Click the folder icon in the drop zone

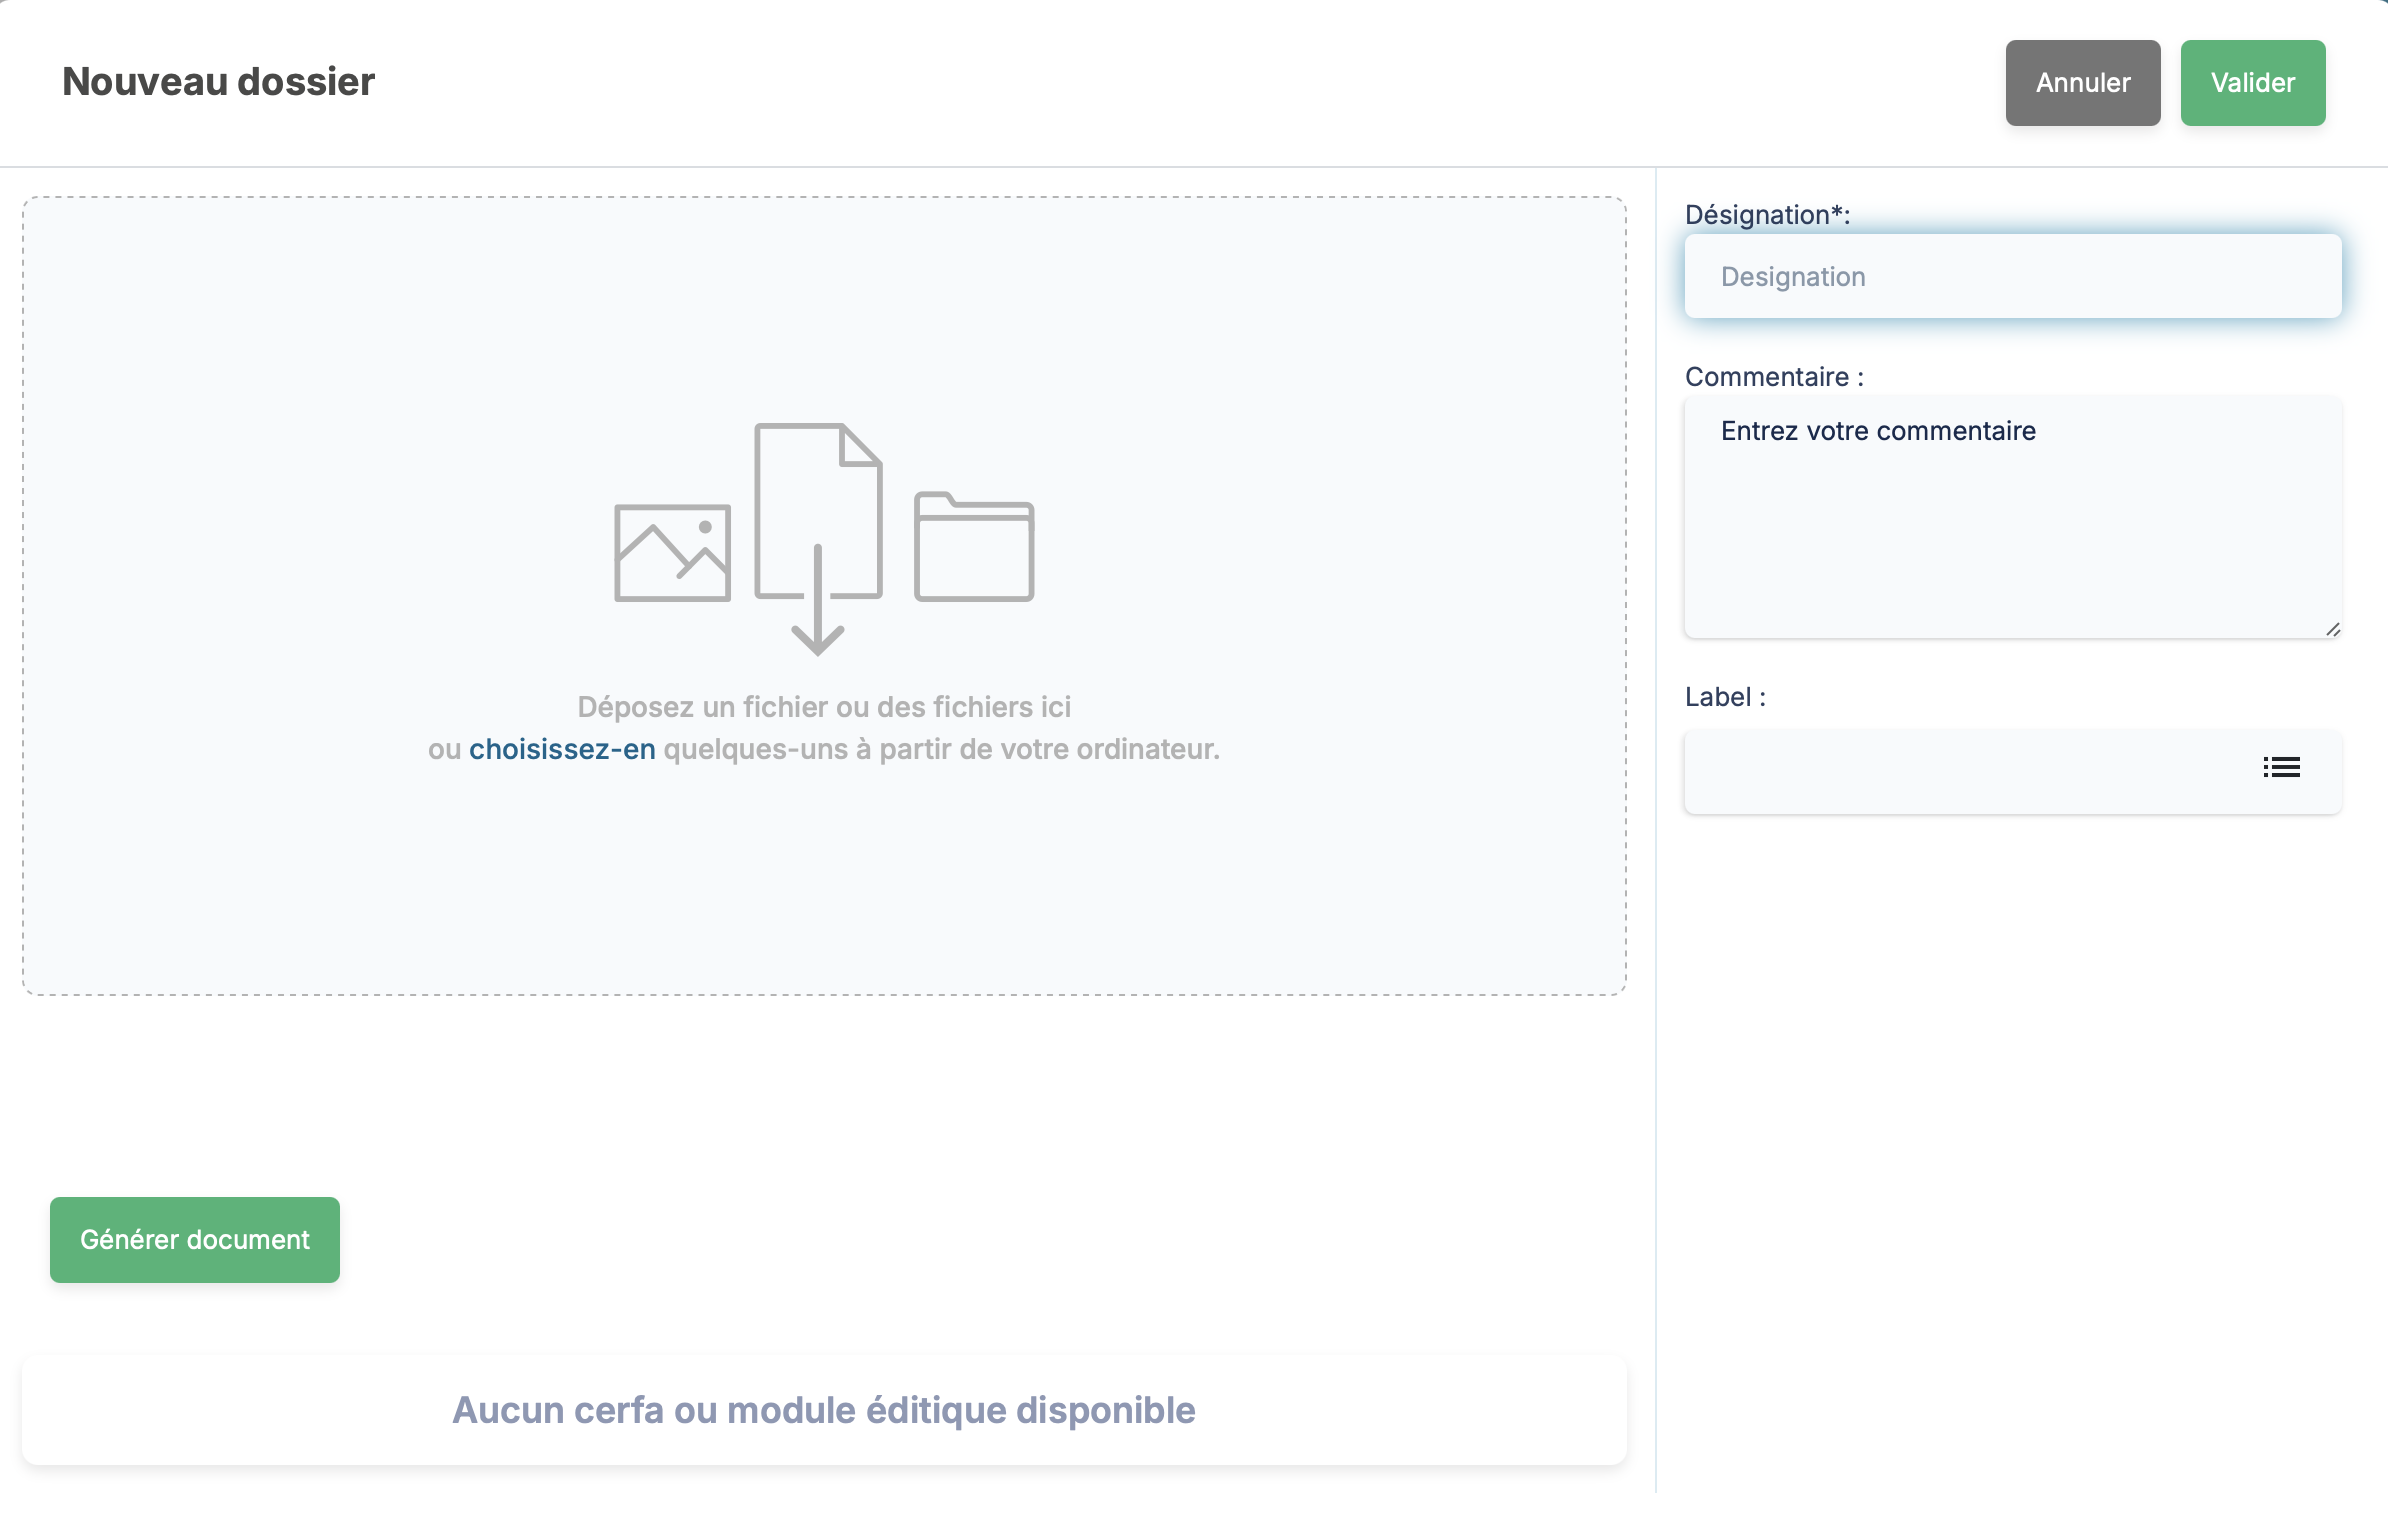pos(974,547)
